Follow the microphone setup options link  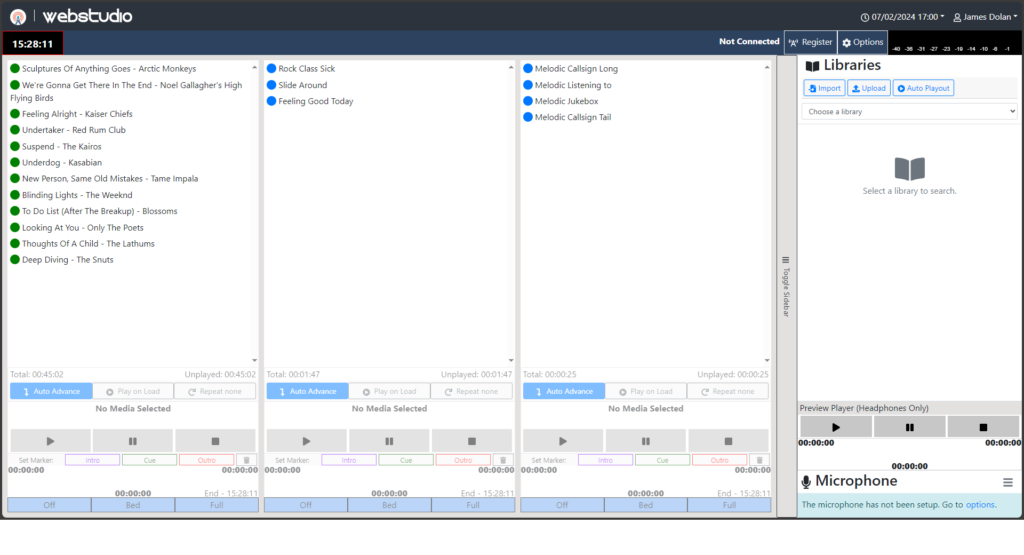(980, 505)
